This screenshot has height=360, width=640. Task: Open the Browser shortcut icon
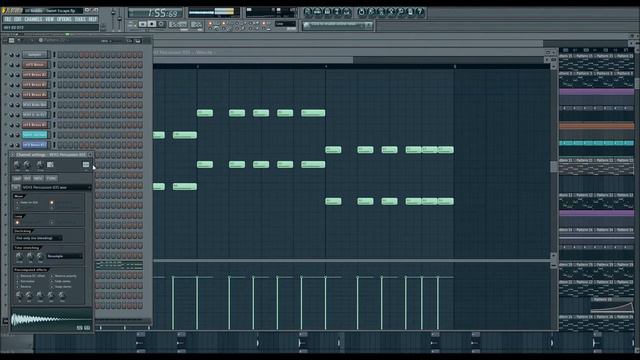[x=337, y=12]
